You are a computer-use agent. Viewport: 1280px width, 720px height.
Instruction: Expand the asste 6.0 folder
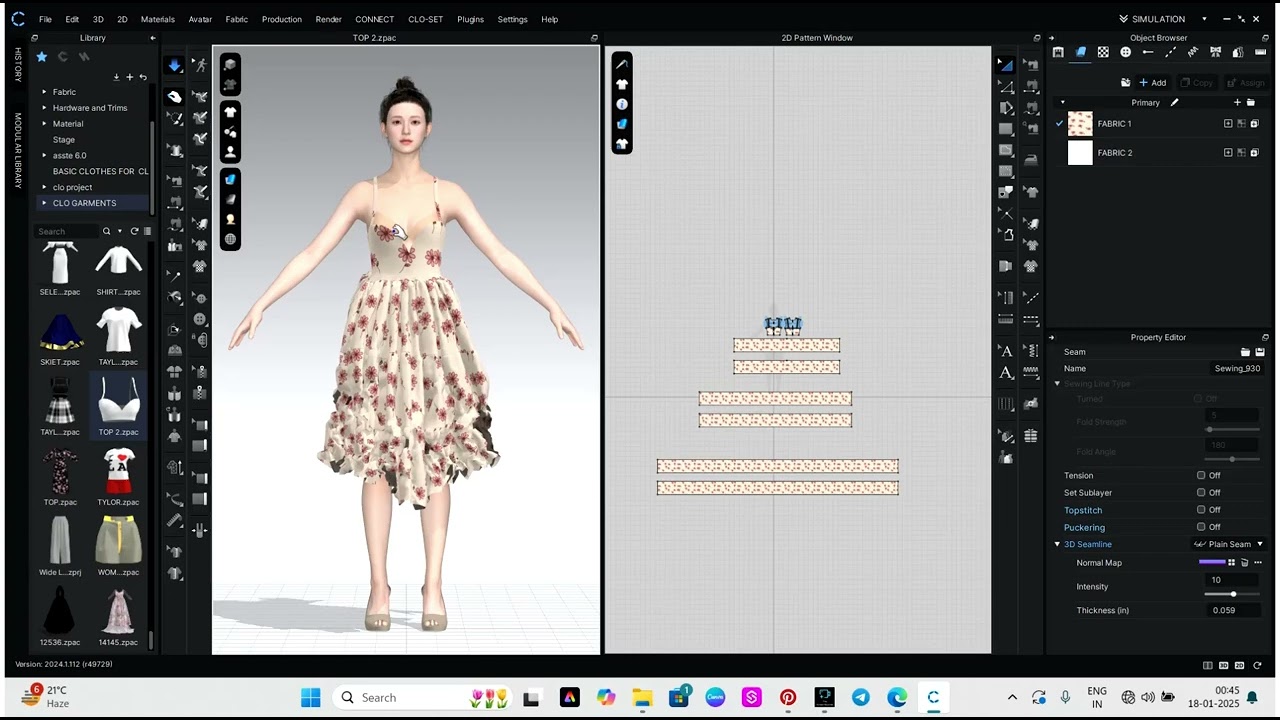pyautogui.click(x=44, y=155)
